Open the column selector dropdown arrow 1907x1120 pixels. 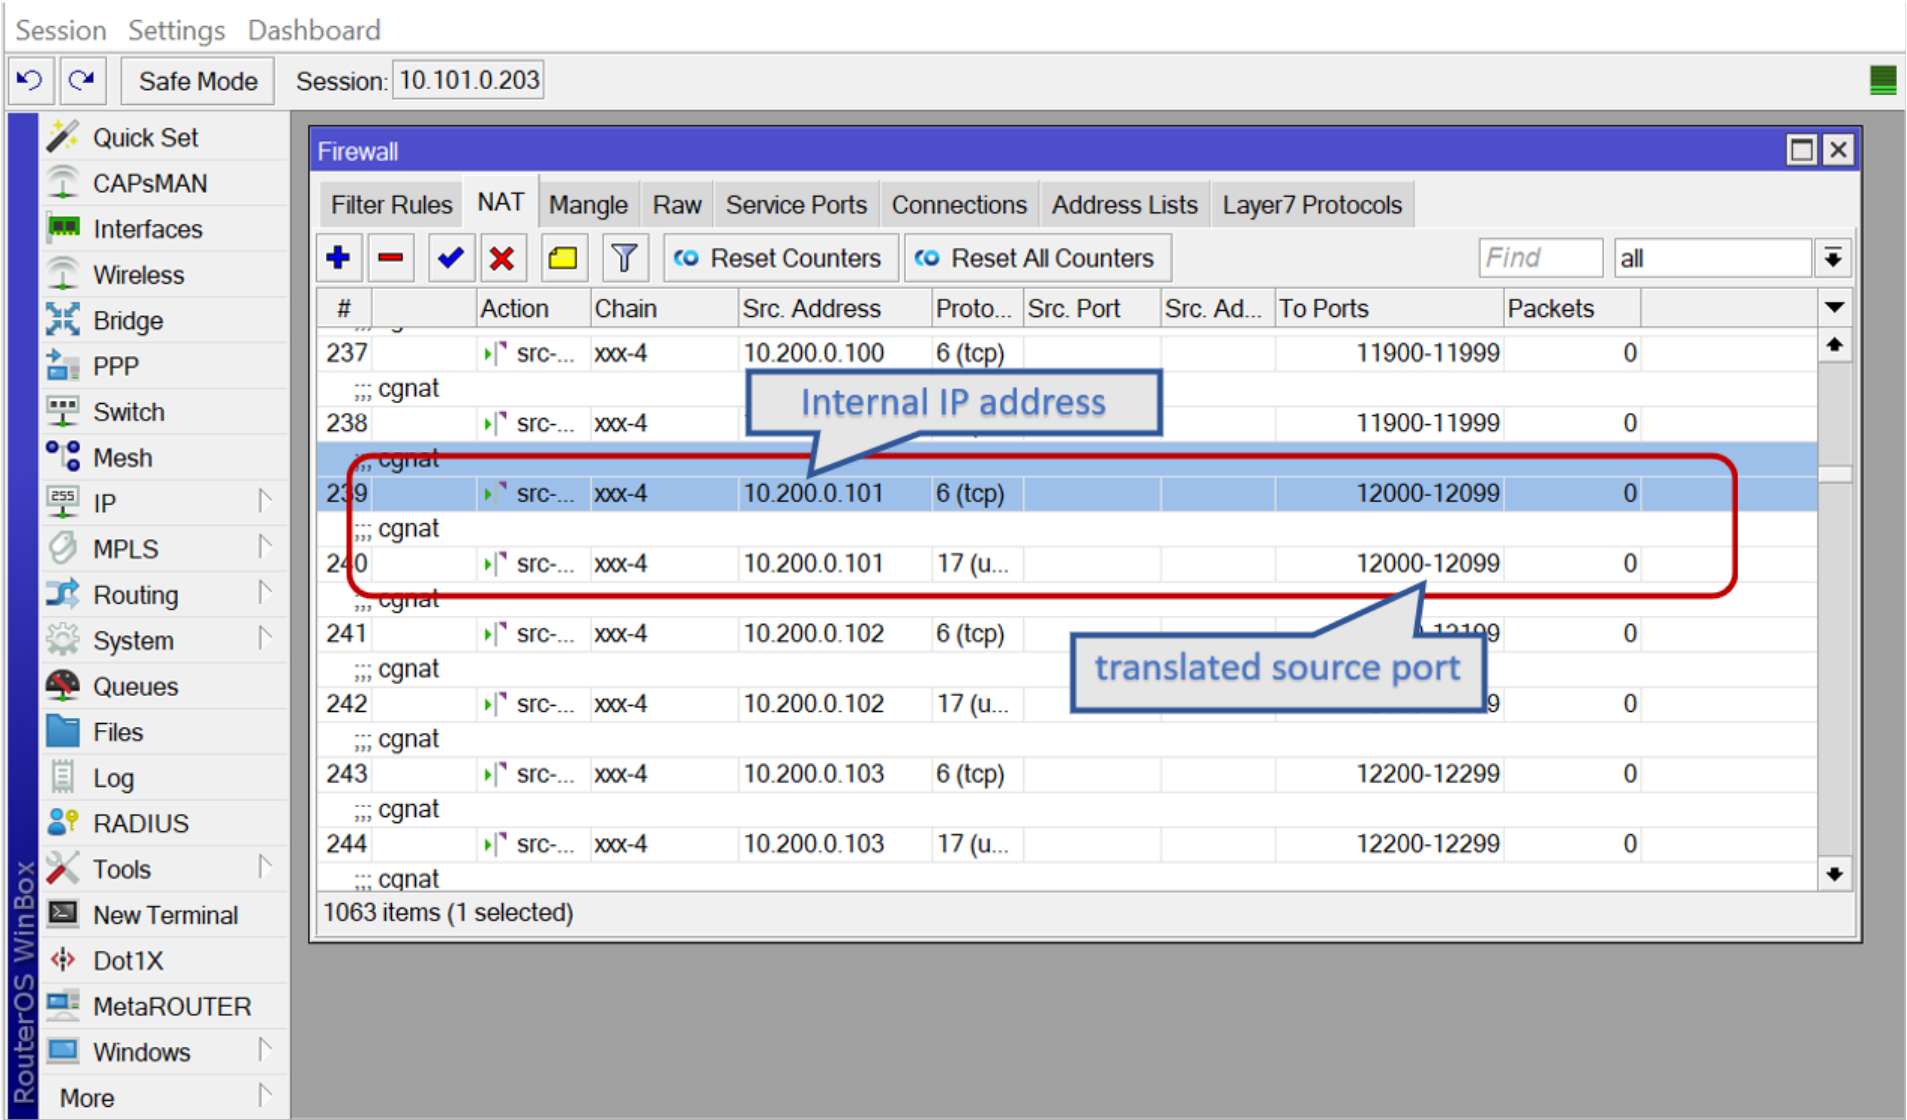1835,308
